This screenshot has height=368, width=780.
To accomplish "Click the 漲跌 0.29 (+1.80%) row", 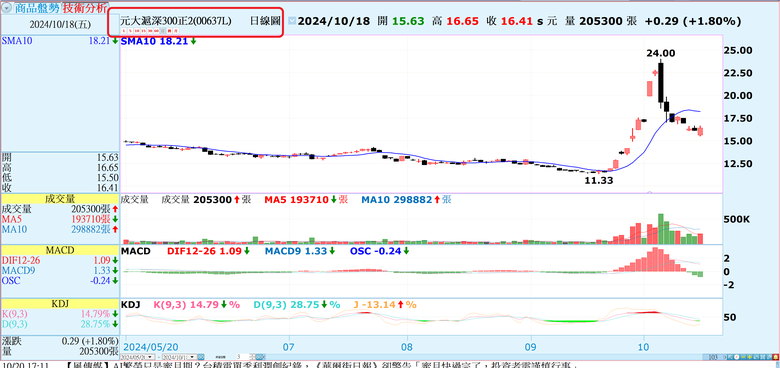I will tap(60, 342).
